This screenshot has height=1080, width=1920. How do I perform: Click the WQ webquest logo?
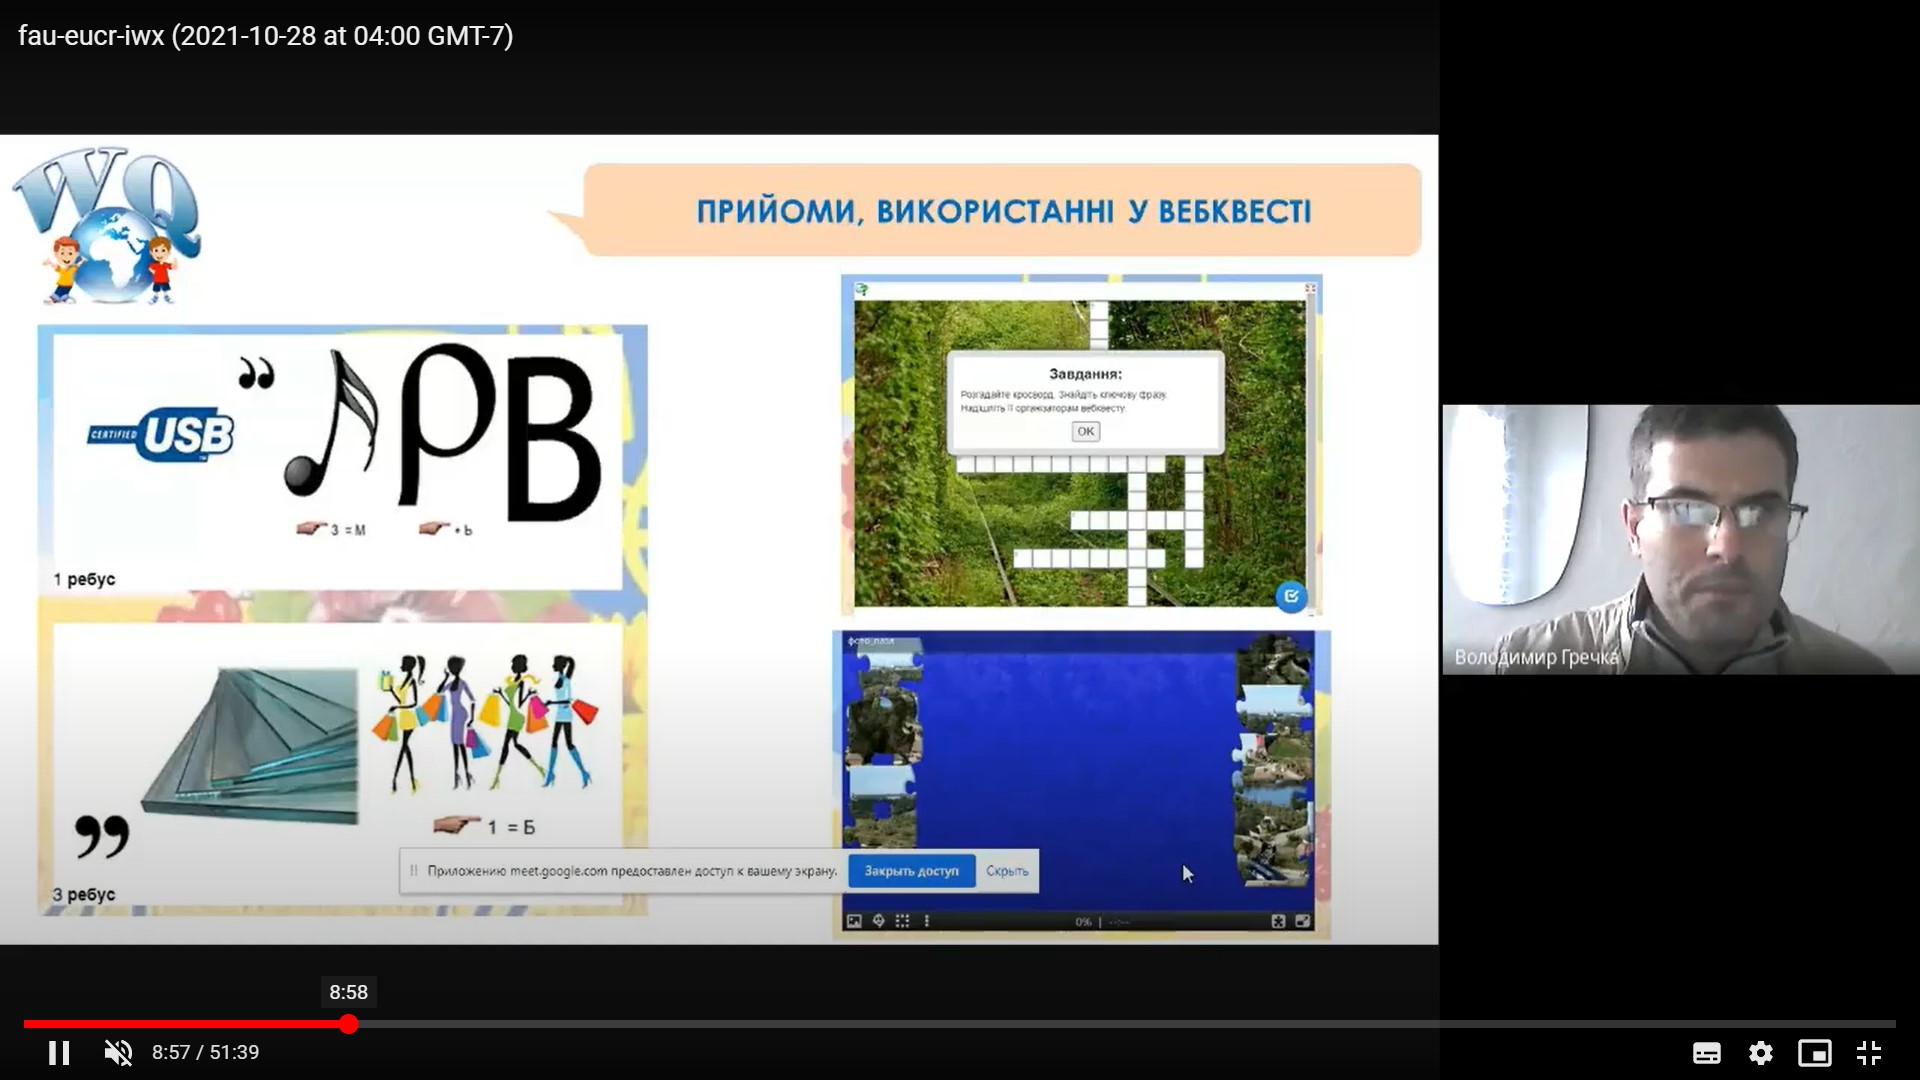pos(108,225)
